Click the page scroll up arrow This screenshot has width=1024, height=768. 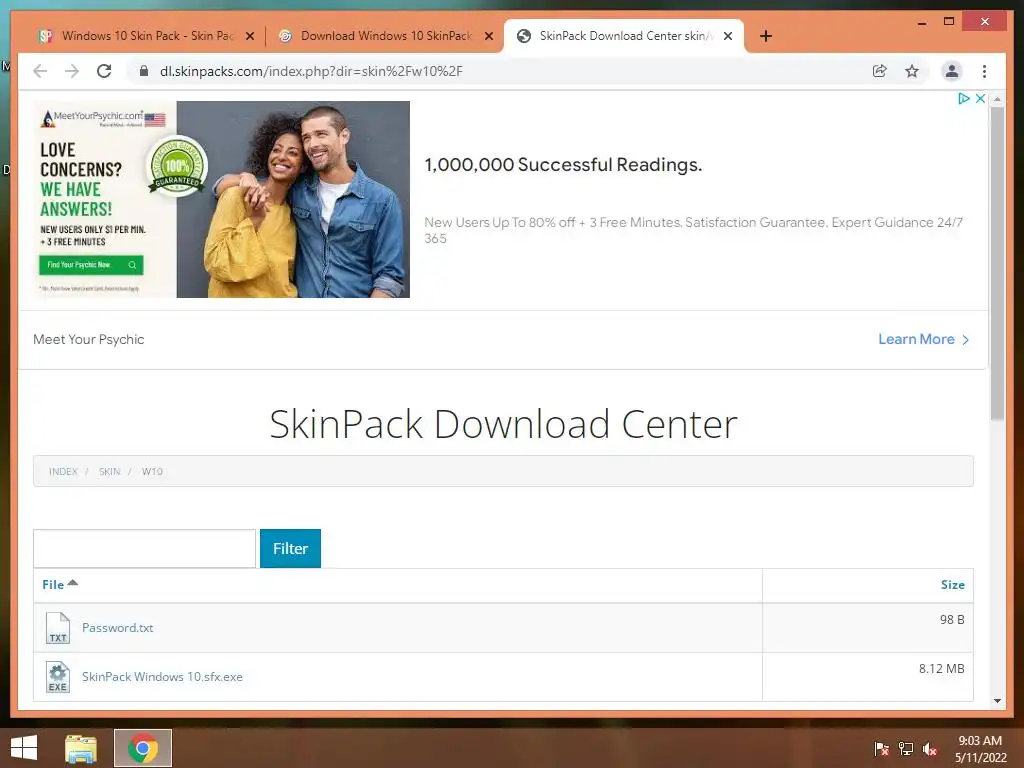997,99
